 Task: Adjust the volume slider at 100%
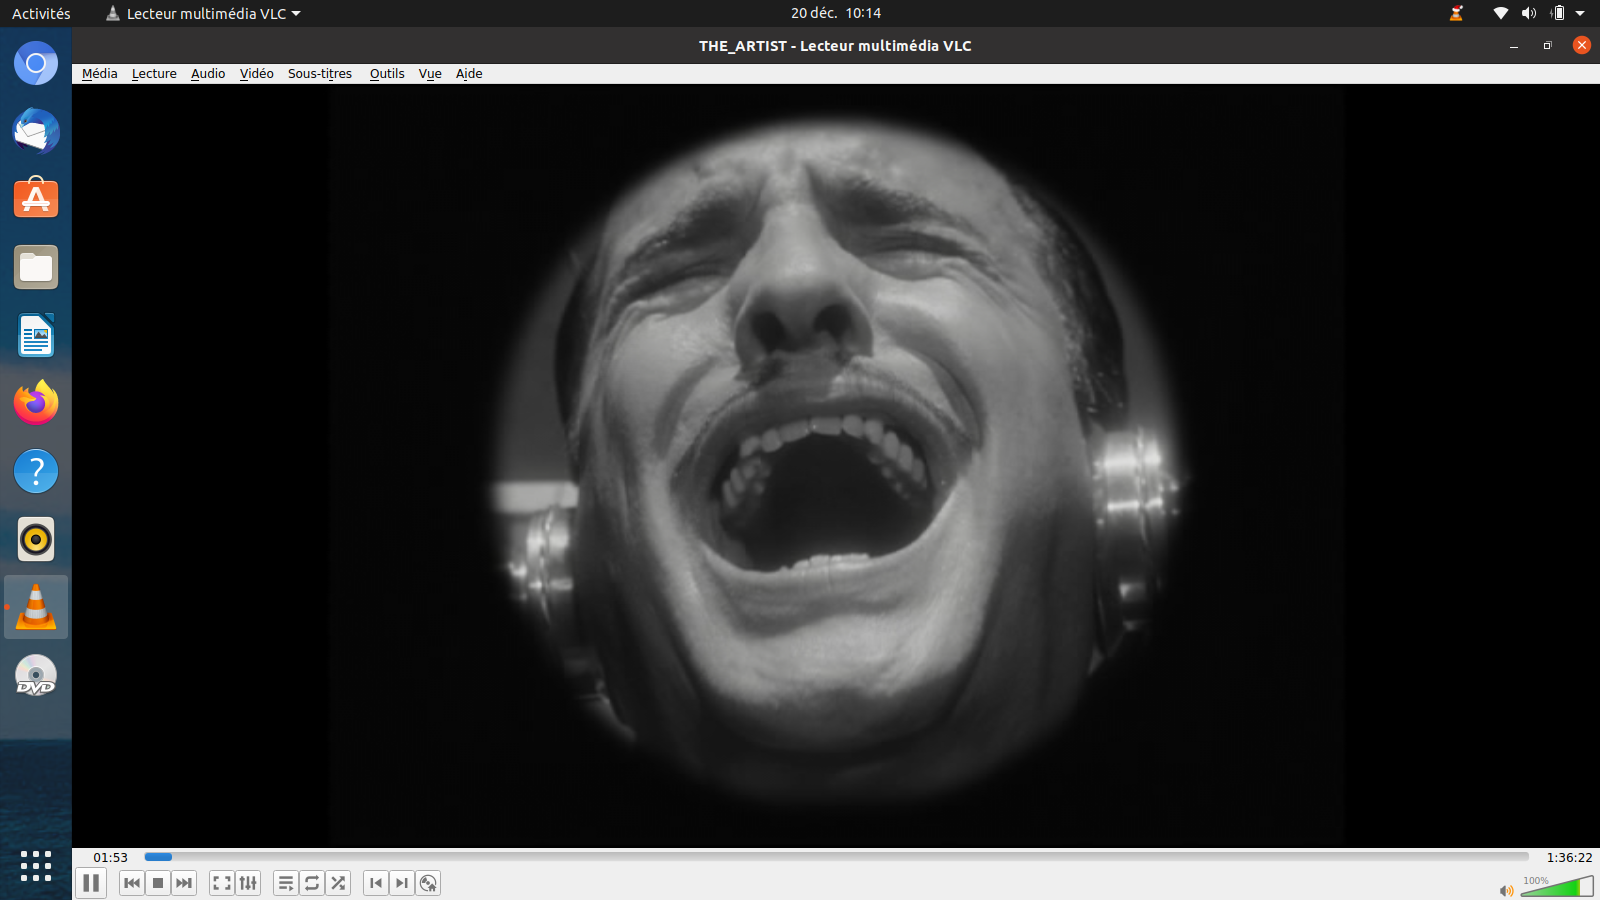pos(1557,886)
